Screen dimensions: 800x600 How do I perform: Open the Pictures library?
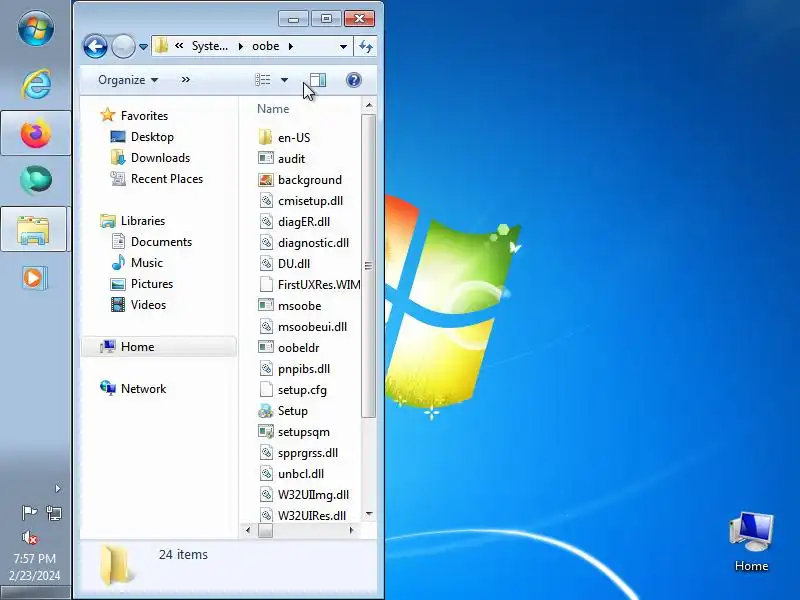click(x=152, y=284)
